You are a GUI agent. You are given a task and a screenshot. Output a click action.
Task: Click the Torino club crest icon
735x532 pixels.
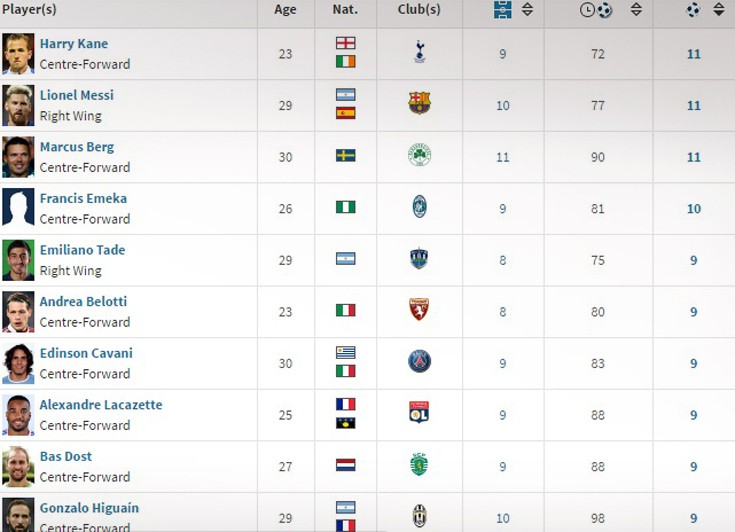419,309
